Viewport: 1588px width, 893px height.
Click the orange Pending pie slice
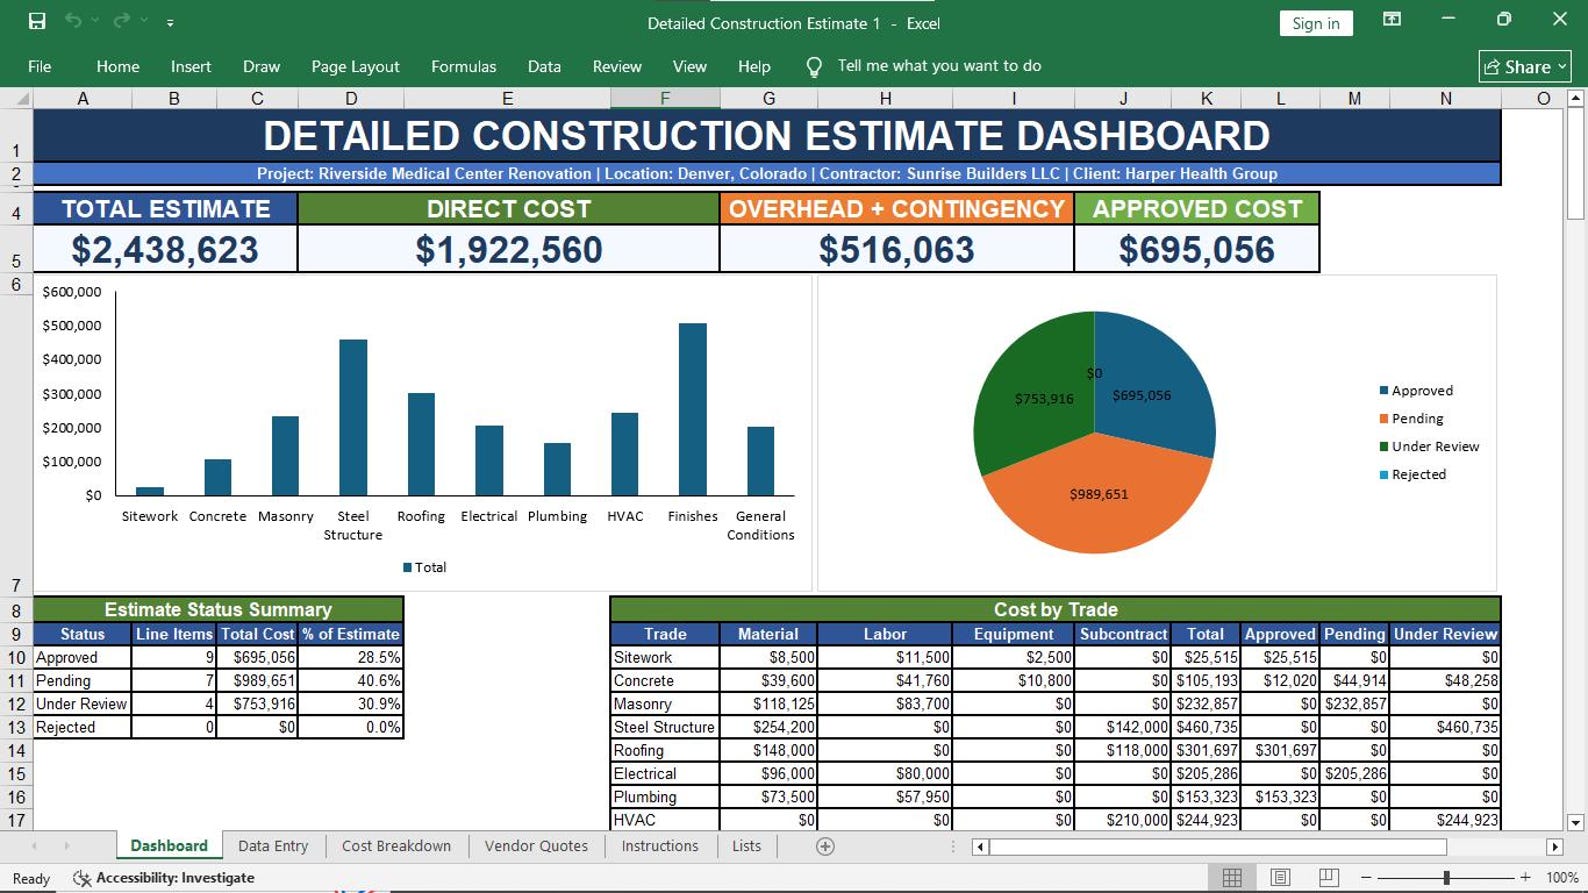1098,495
